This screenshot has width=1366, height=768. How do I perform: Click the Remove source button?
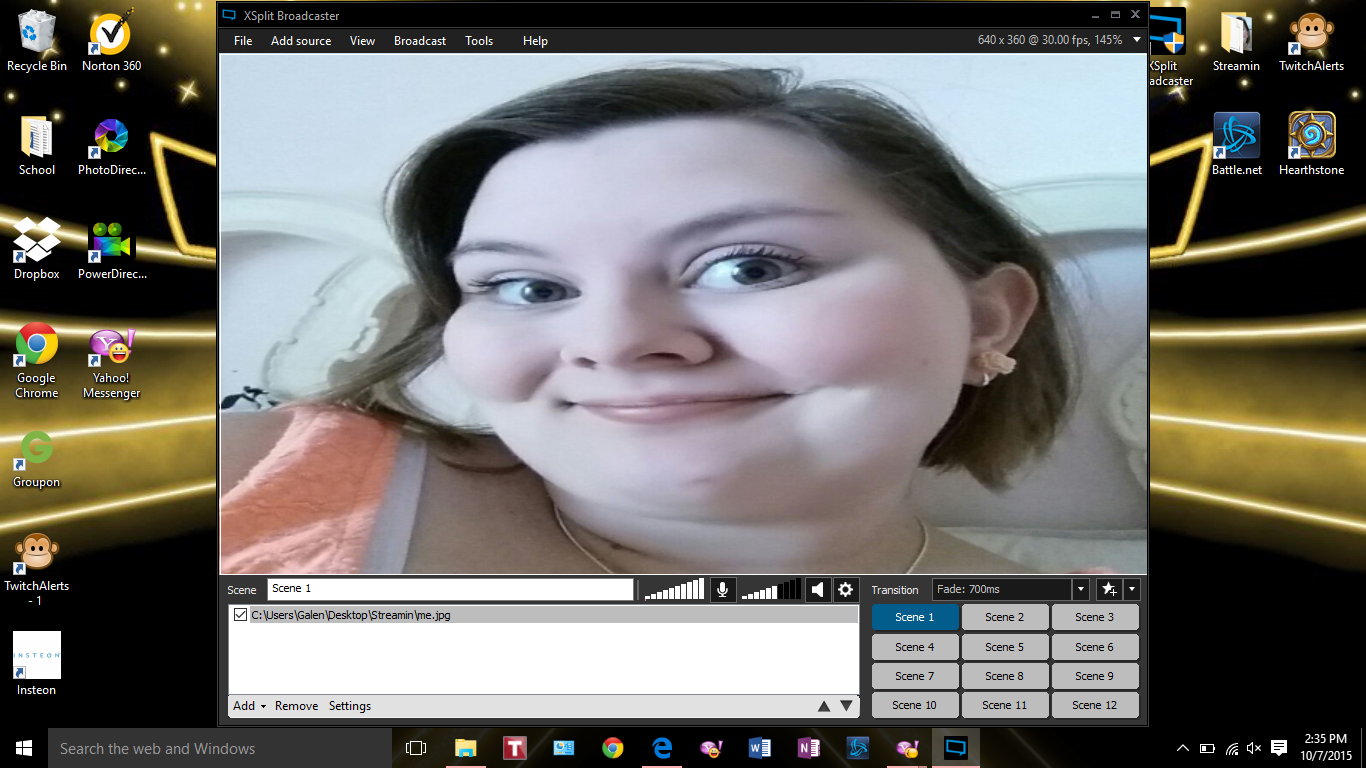click(296, 705)
